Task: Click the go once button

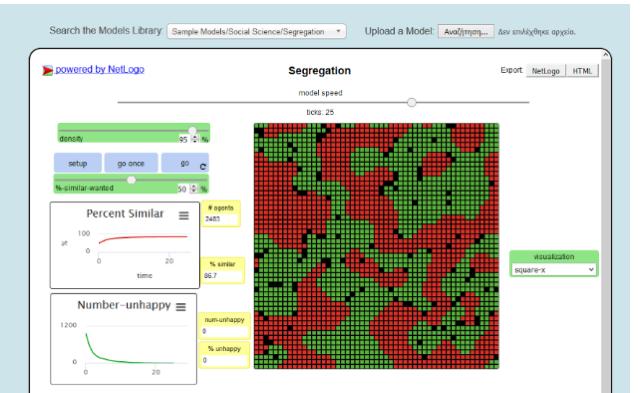Action: [x=131, y=163]
